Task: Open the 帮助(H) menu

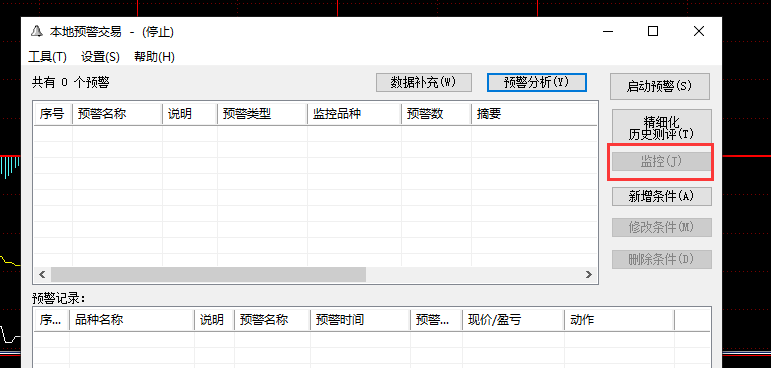Action: click(154, 57)
